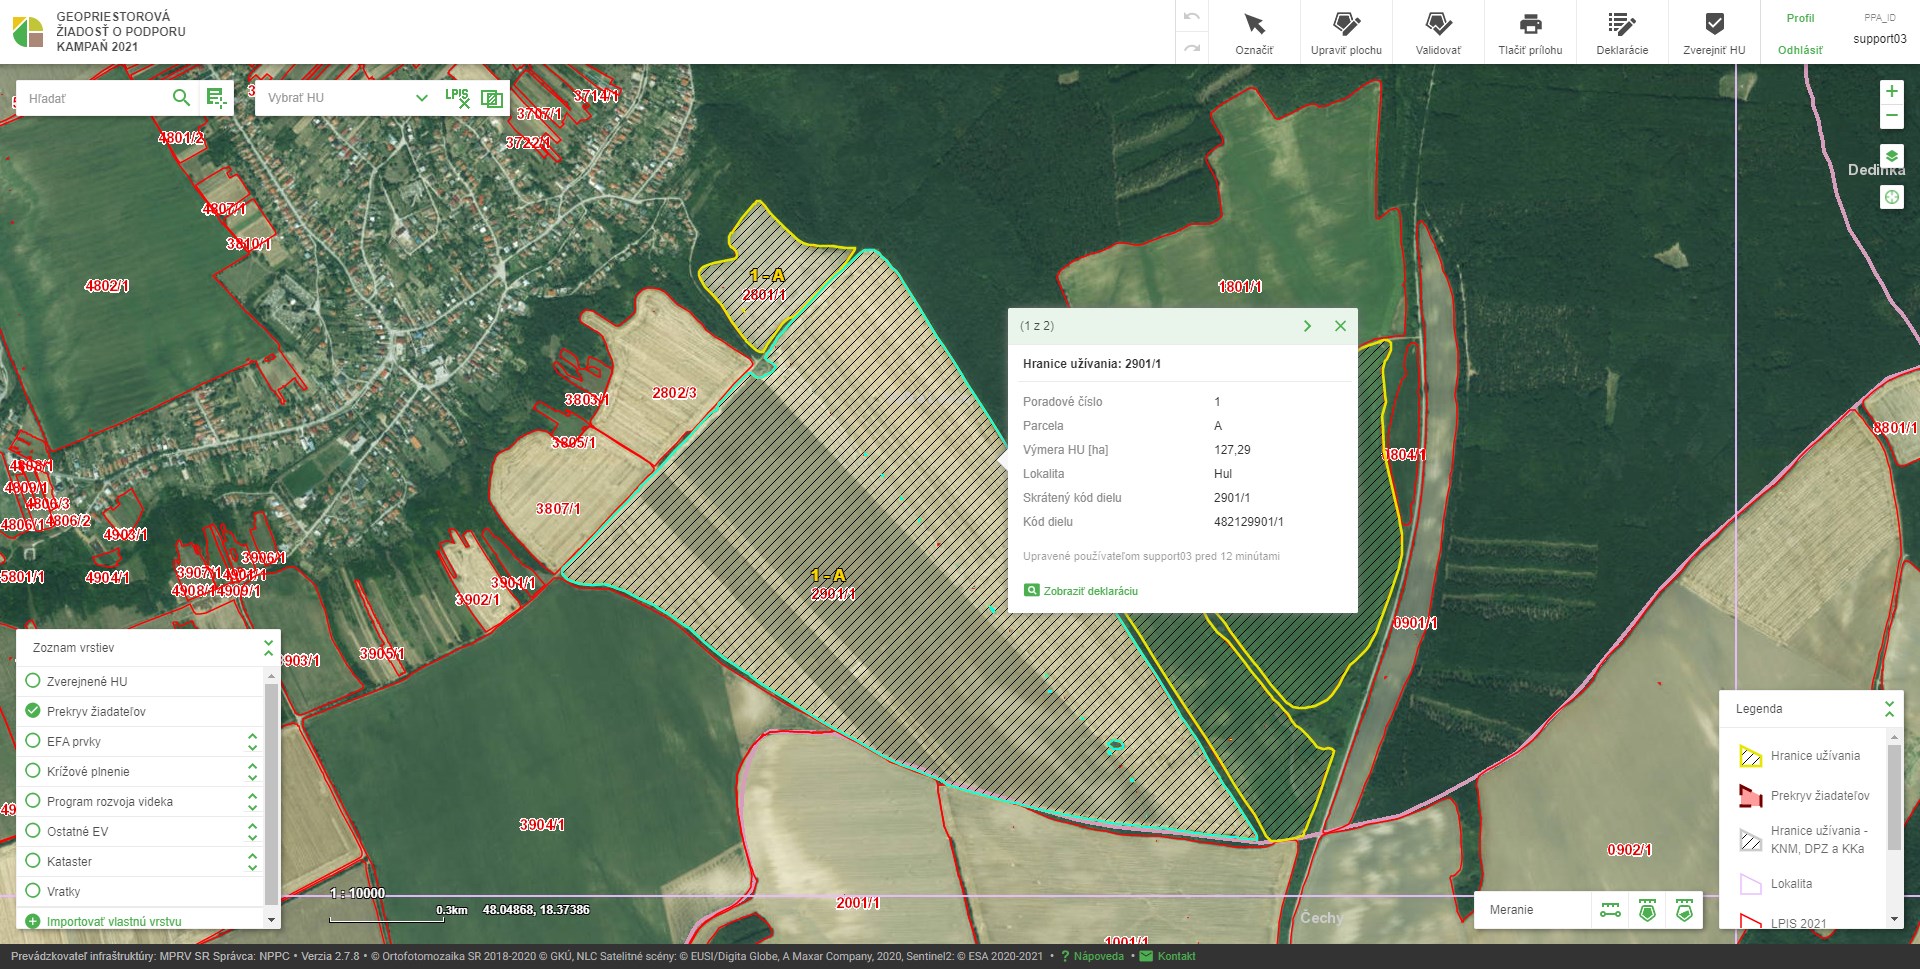This screenshot has width=1920, height=969.
Task: Click parcel label 3807/1 on map
Action: tap(558, 509)
